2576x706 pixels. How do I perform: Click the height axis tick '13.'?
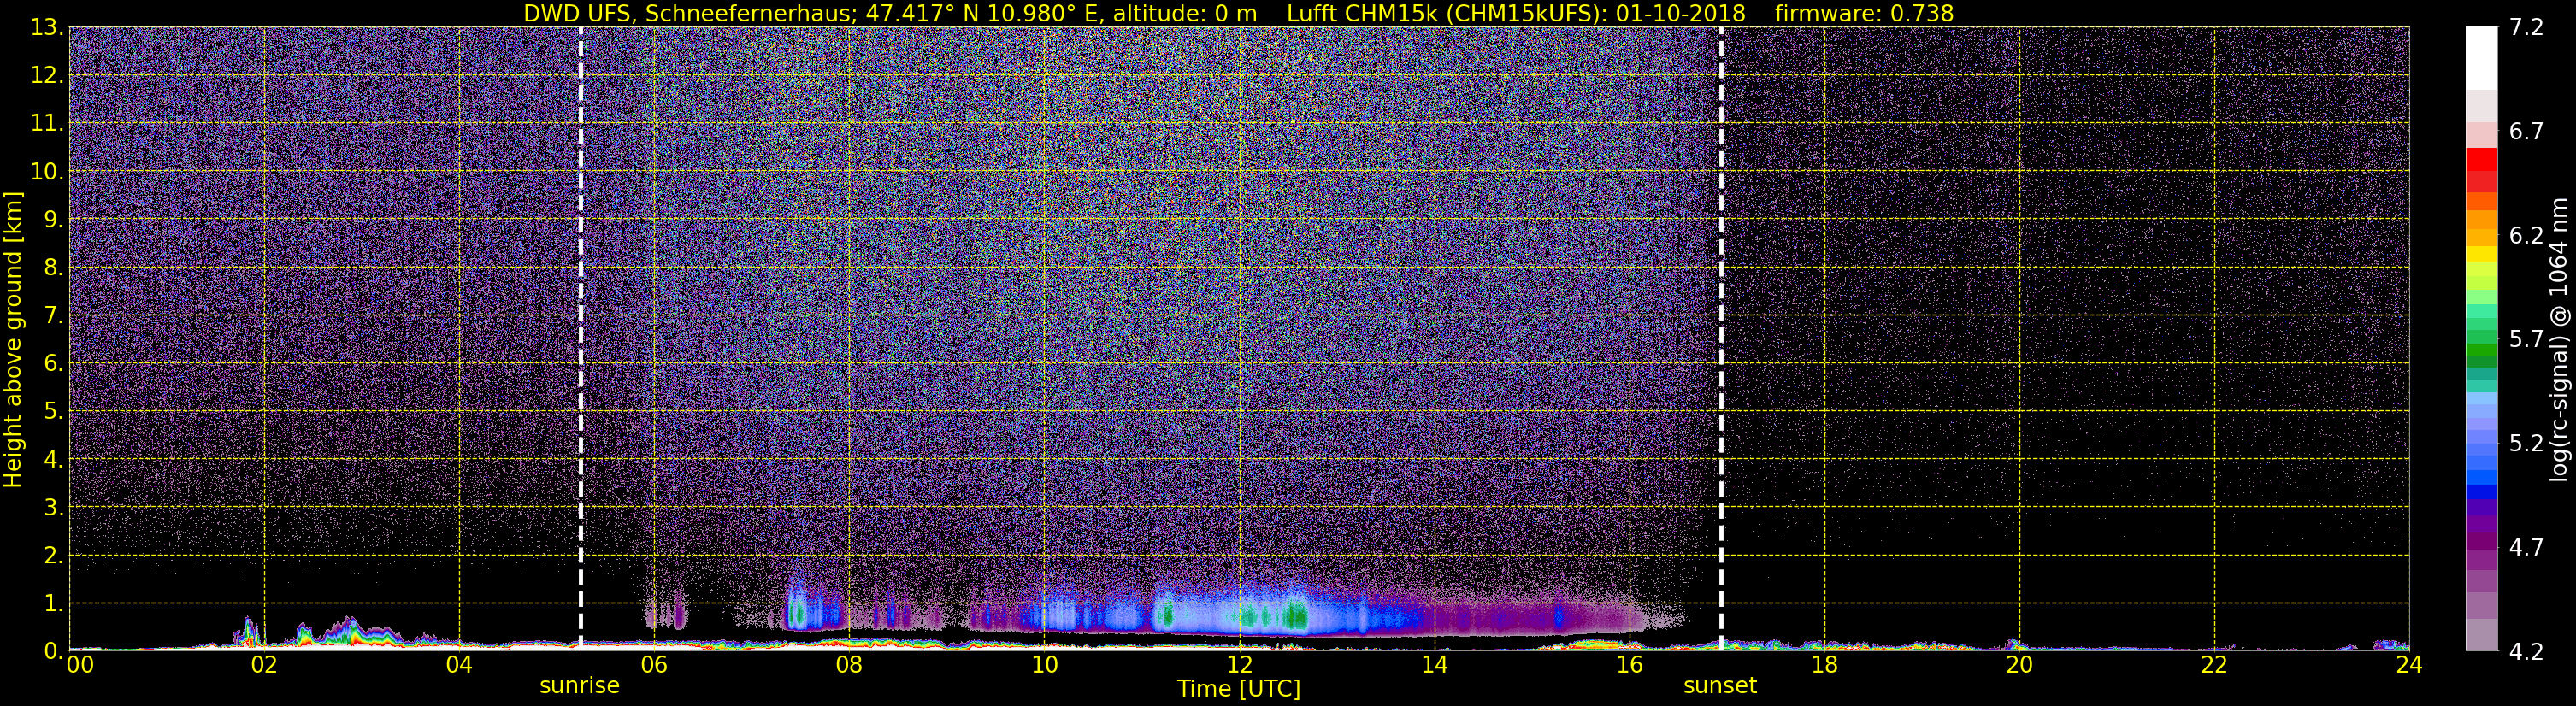[x=47, y=27]
